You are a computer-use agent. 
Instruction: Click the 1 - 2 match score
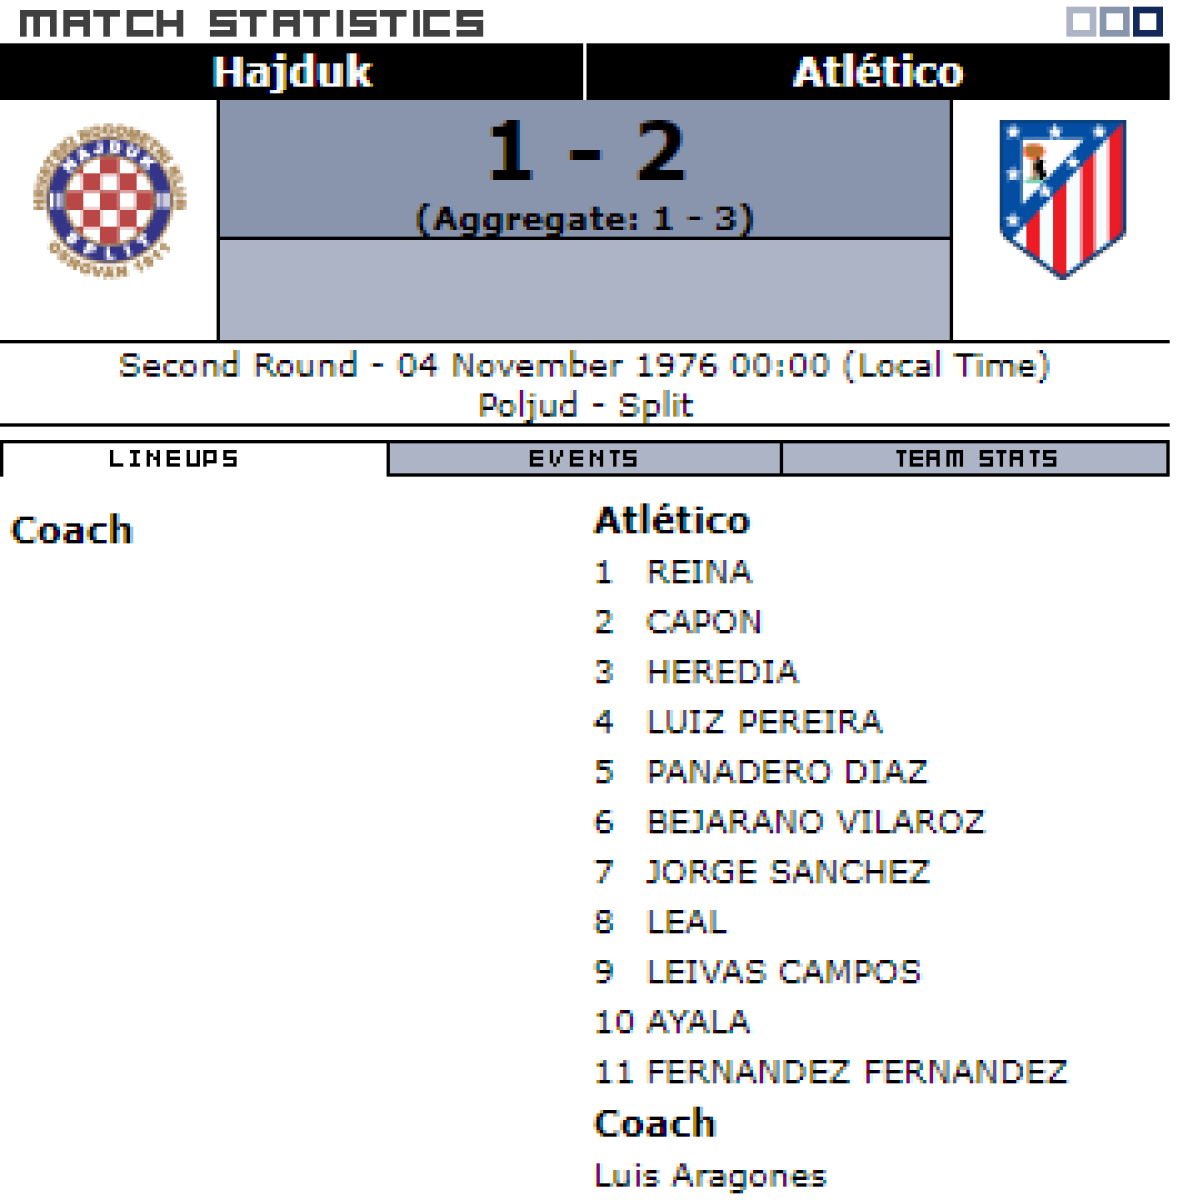[586, 152]
